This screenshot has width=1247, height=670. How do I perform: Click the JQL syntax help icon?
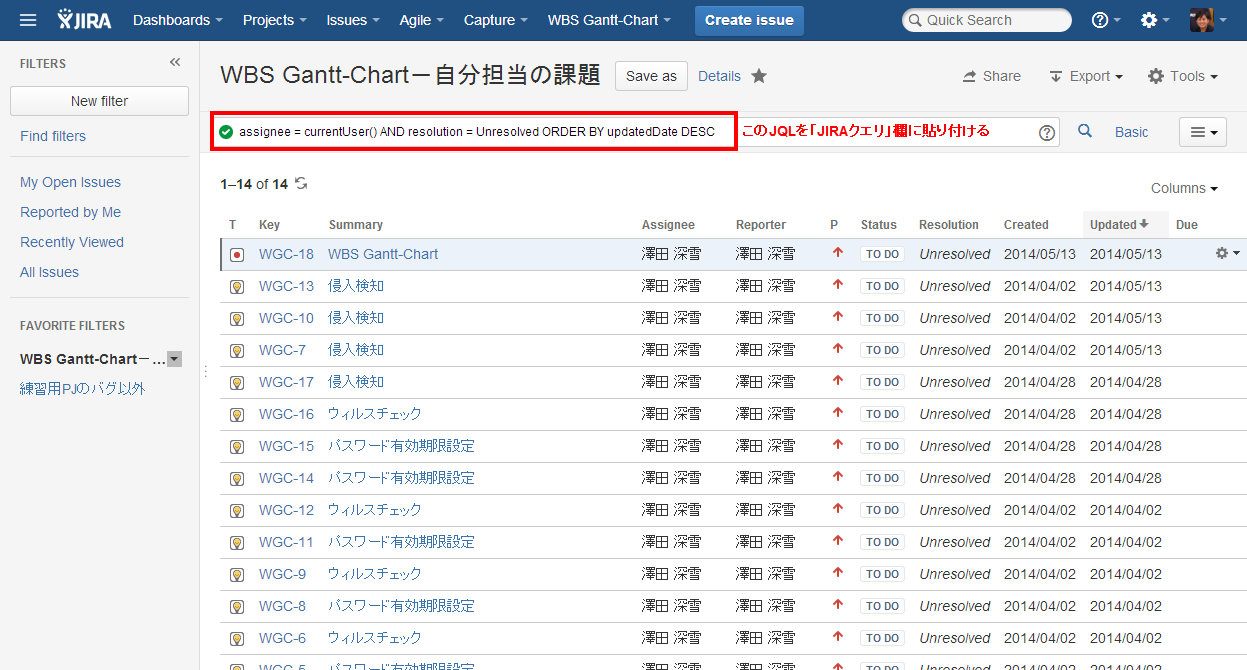(x=1047, y=132)
